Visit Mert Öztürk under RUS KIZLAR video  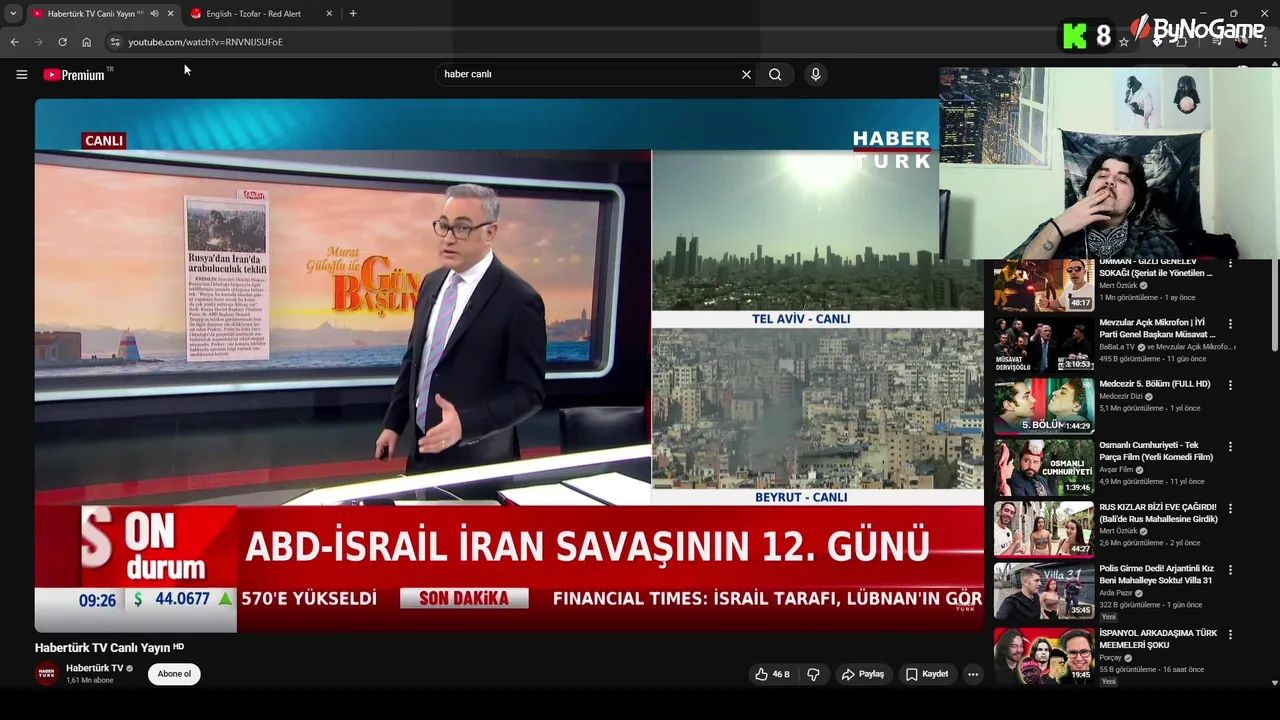click(1118, 531)
